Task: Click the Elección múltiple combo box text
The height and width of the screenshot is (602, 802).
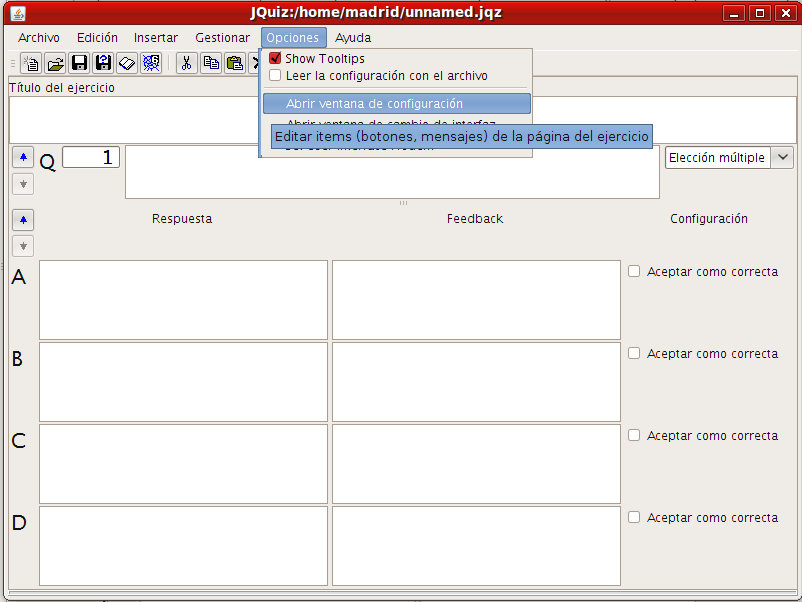Action: pos(717,158)
